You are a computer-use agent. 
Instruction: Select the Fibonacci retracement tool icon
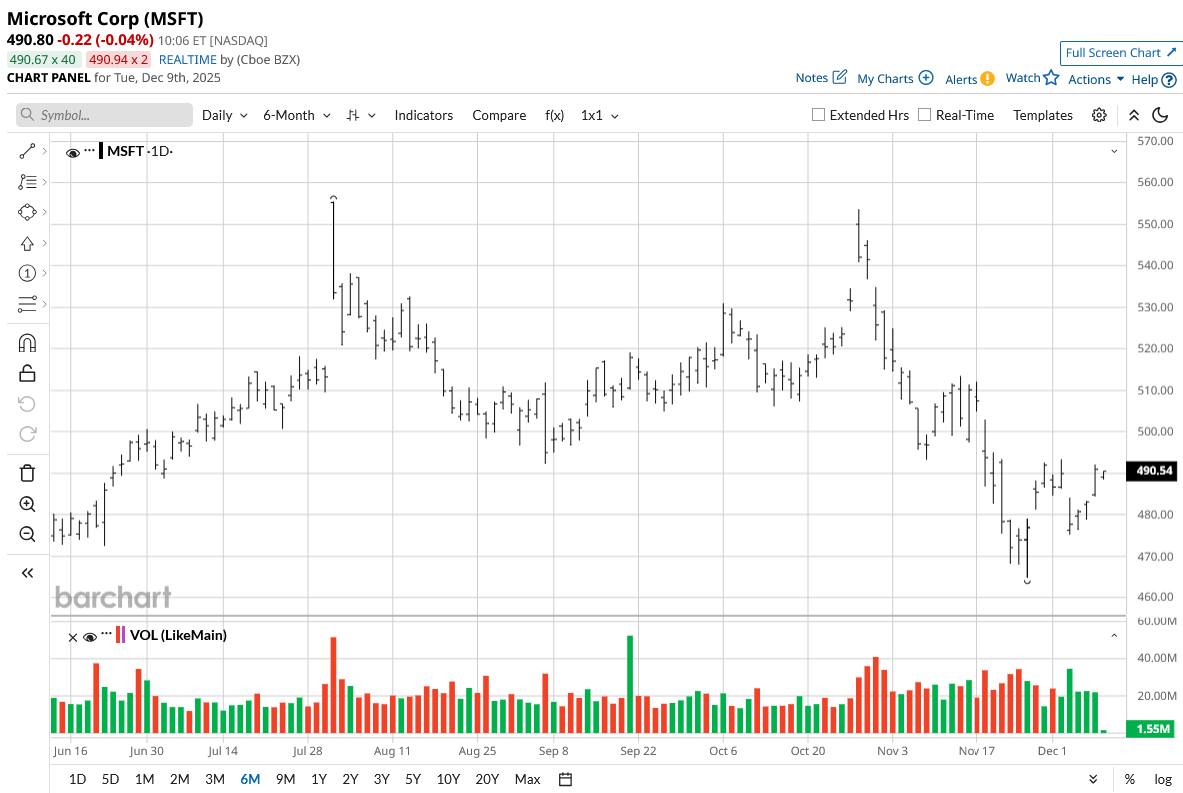[27, 182]
